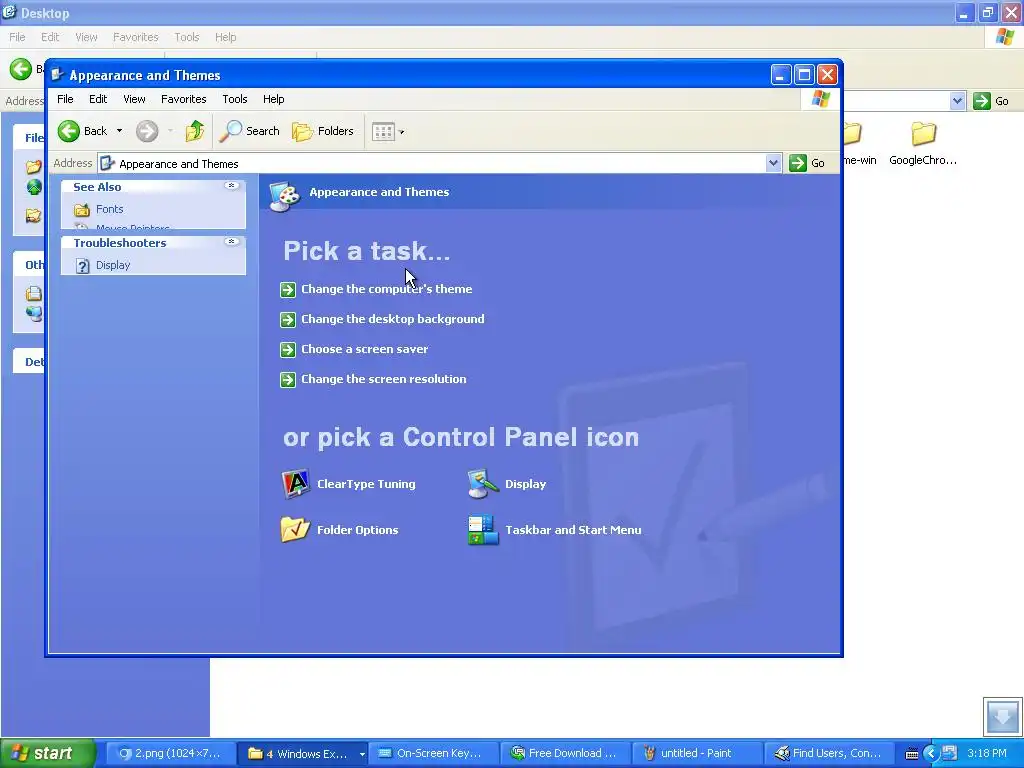
Task: Click the down-arrow box at bottom-right corner
Action: pos(1002,716)
